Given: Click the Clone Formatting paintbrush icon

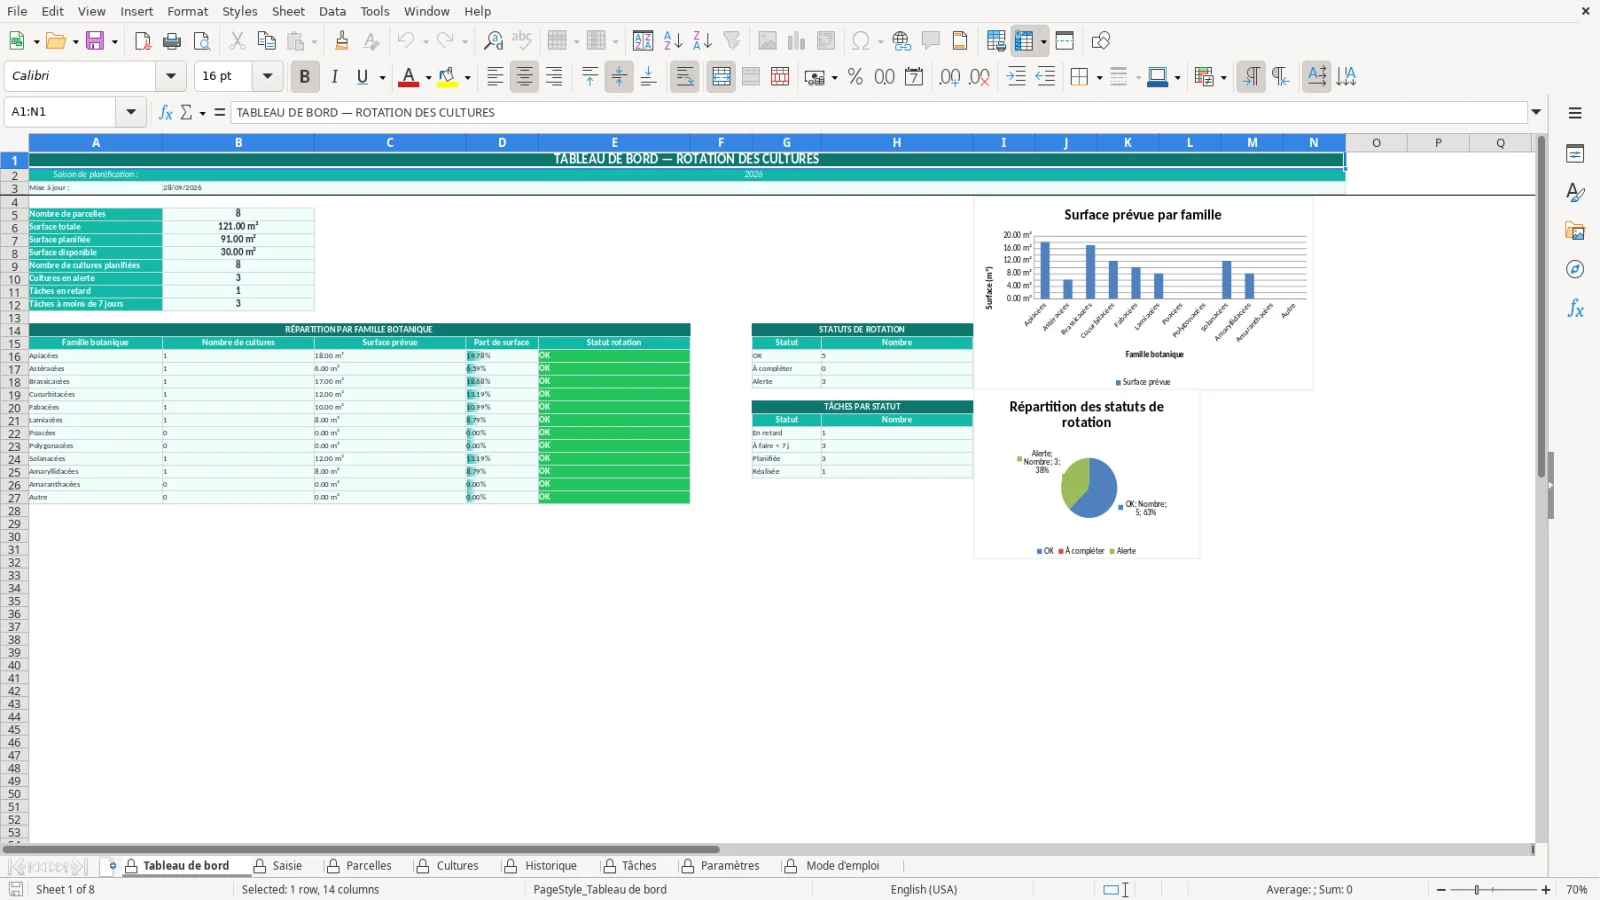Looking at the screenshot, I should [342, 41].
